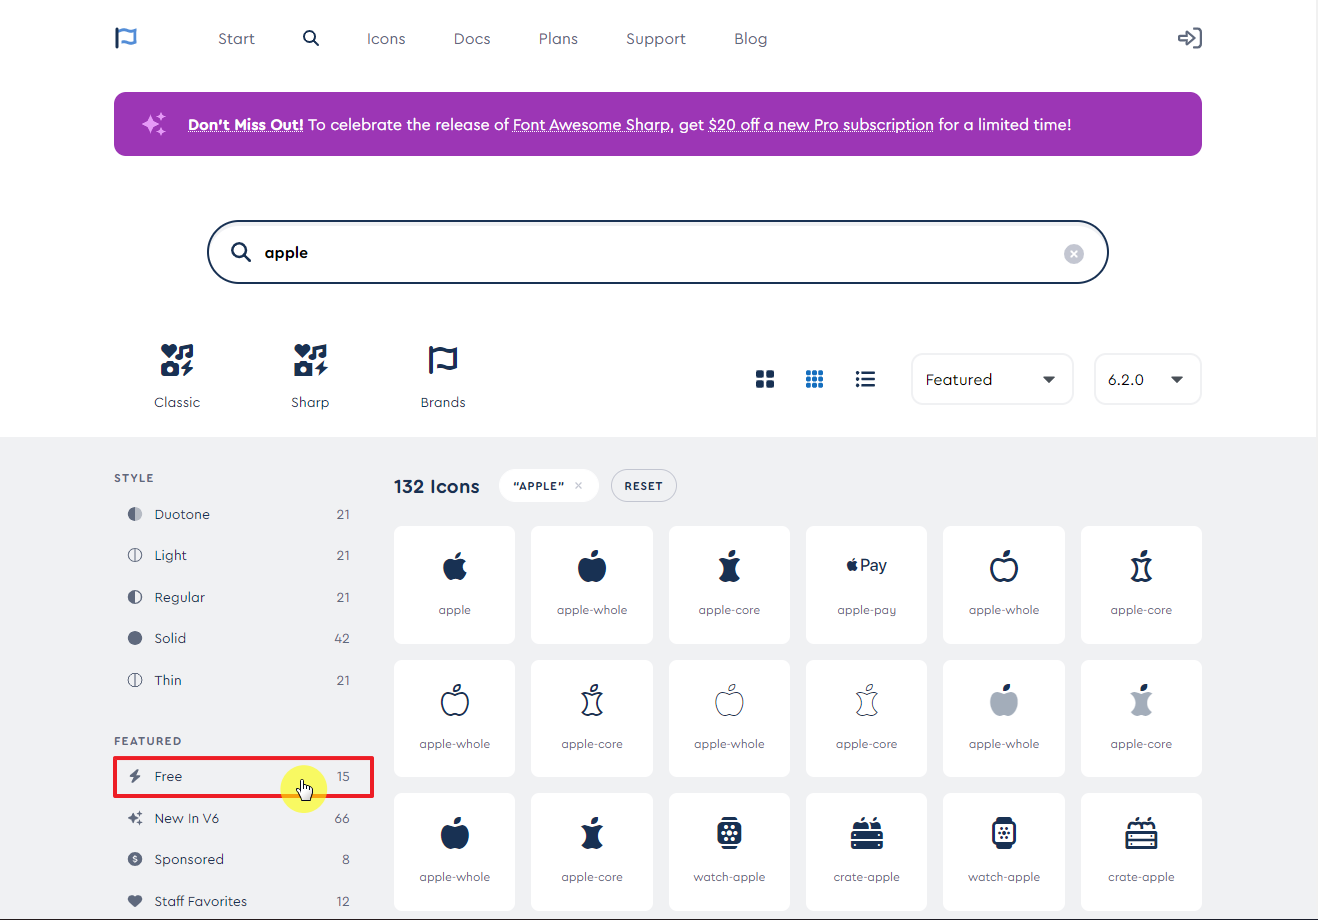Remove the "APPLE" filter chip

click(578, 486)
